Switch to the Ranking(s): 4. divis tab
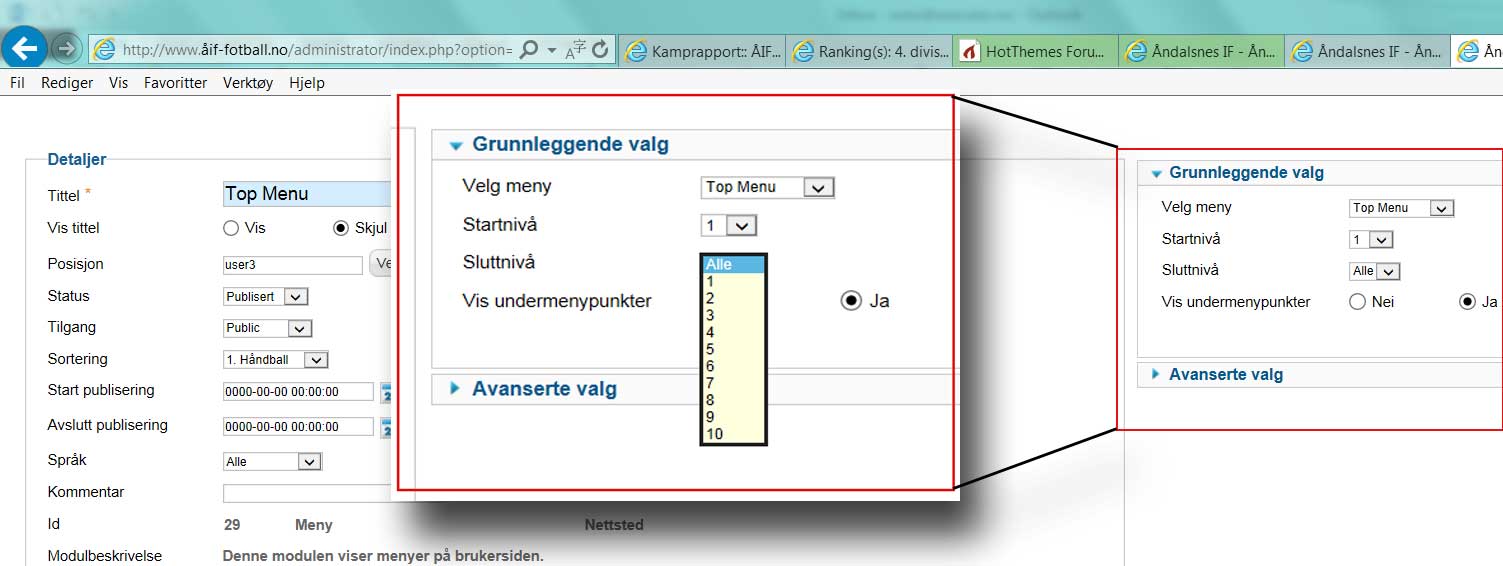The height and width of the screenshot is (566, 1503). point(870,50)
